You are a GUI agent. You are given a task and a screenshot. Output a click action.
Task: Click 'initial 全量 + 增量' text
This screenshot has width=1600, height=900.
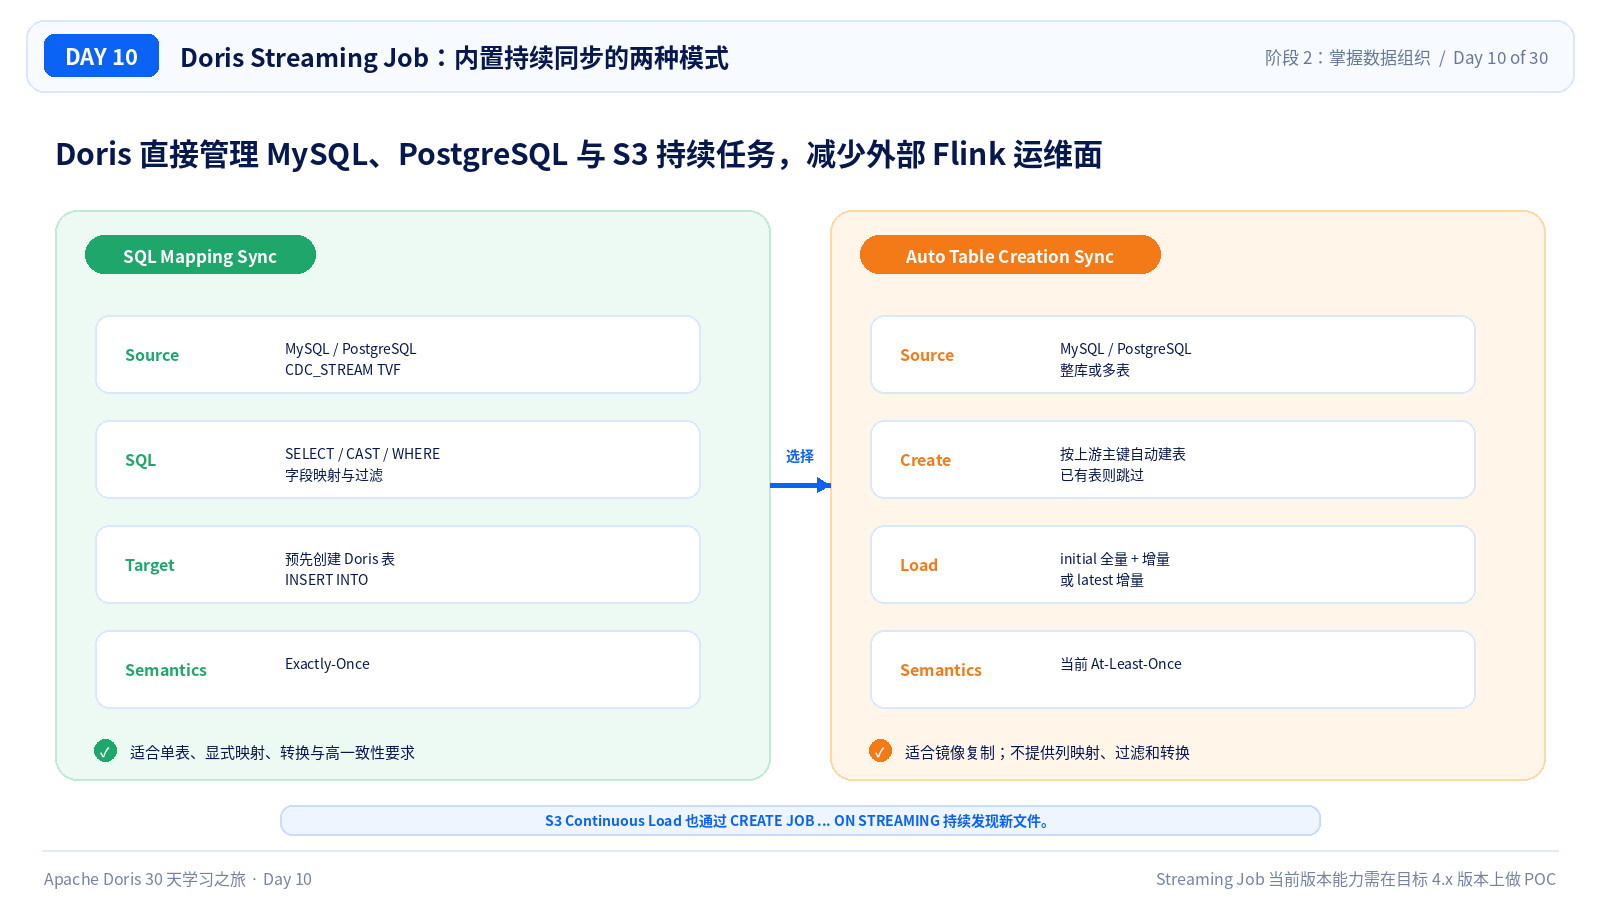click(1115, 559)
